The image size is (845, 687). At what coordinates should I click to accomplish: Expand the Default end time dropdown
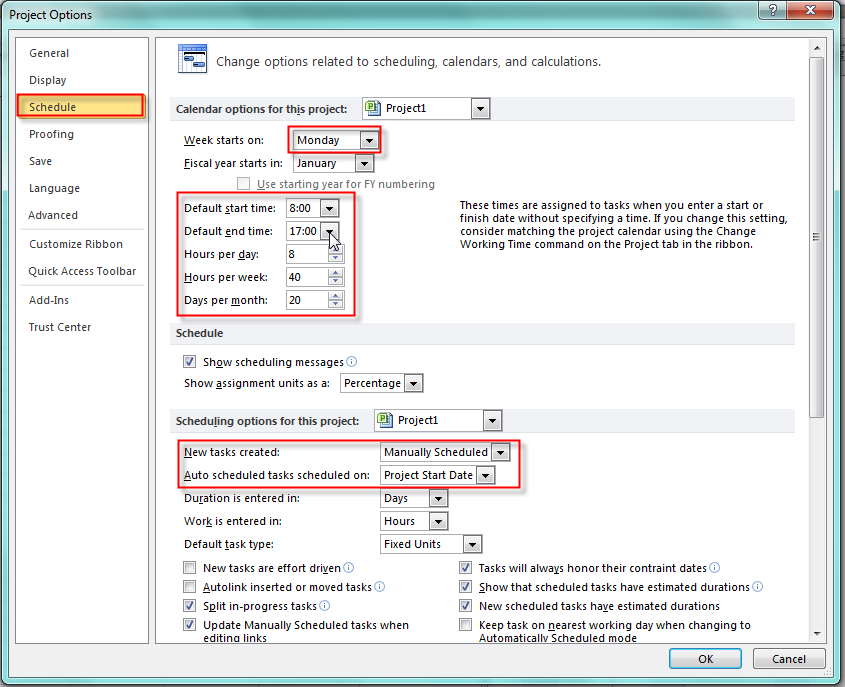click(329, 231)
